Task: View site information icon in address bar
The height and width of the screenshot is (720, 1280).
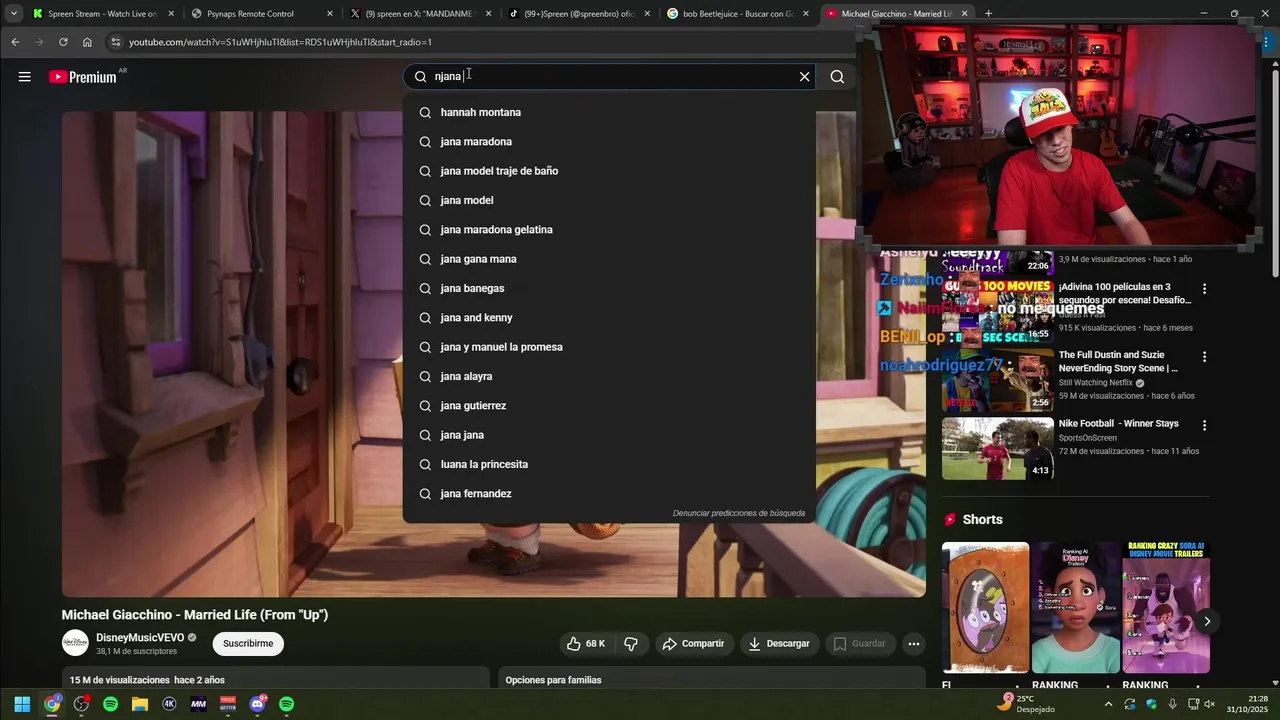Action: [116, 42]
